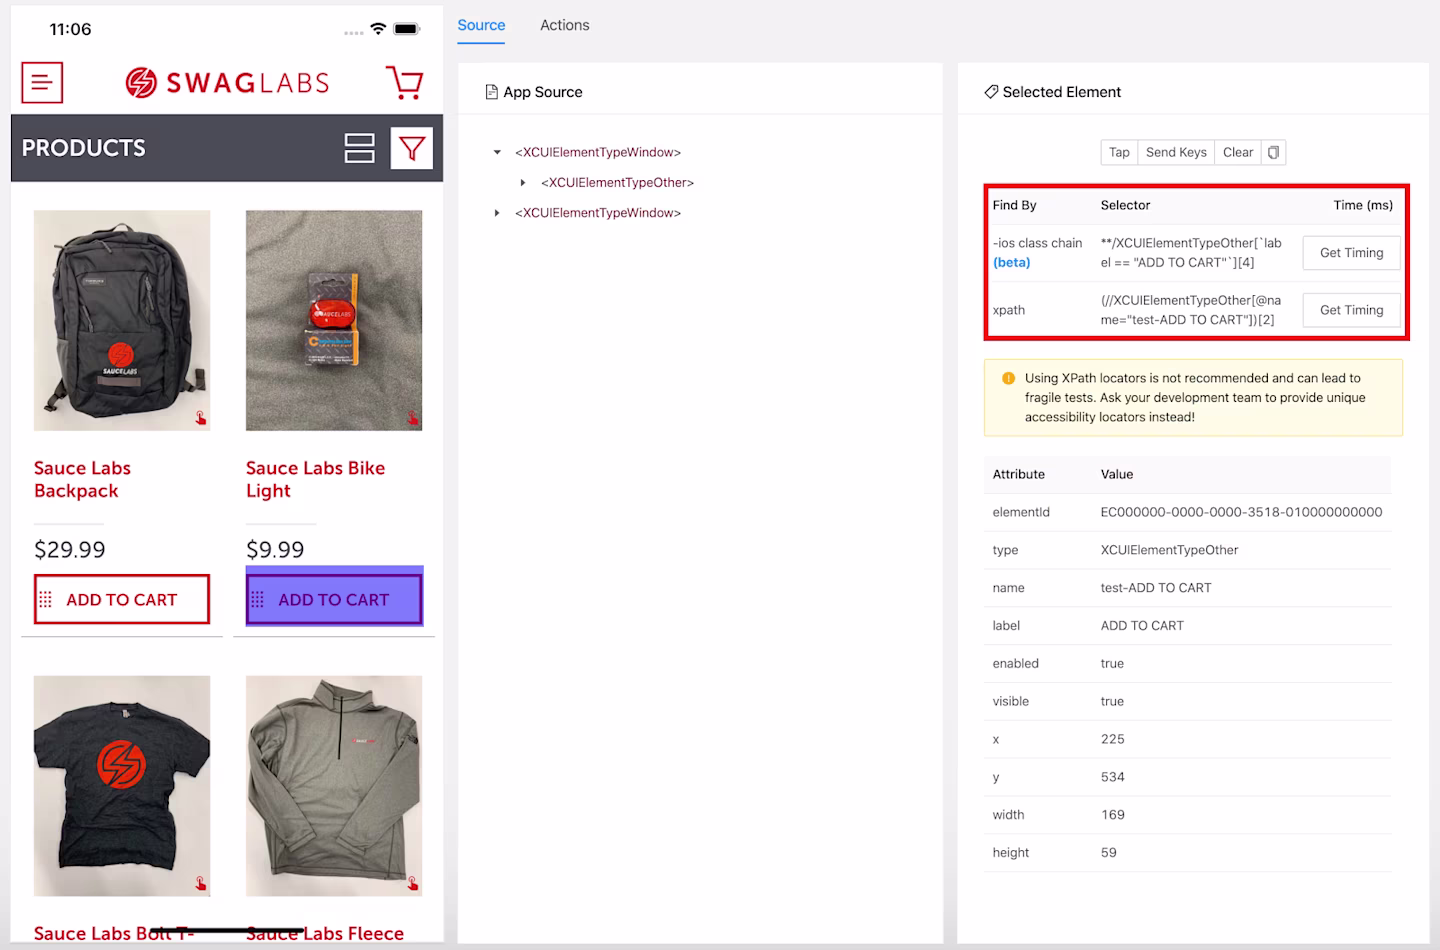Toggle the product list layout view icon
The image size is (1440, 950).
coord(359,148)
